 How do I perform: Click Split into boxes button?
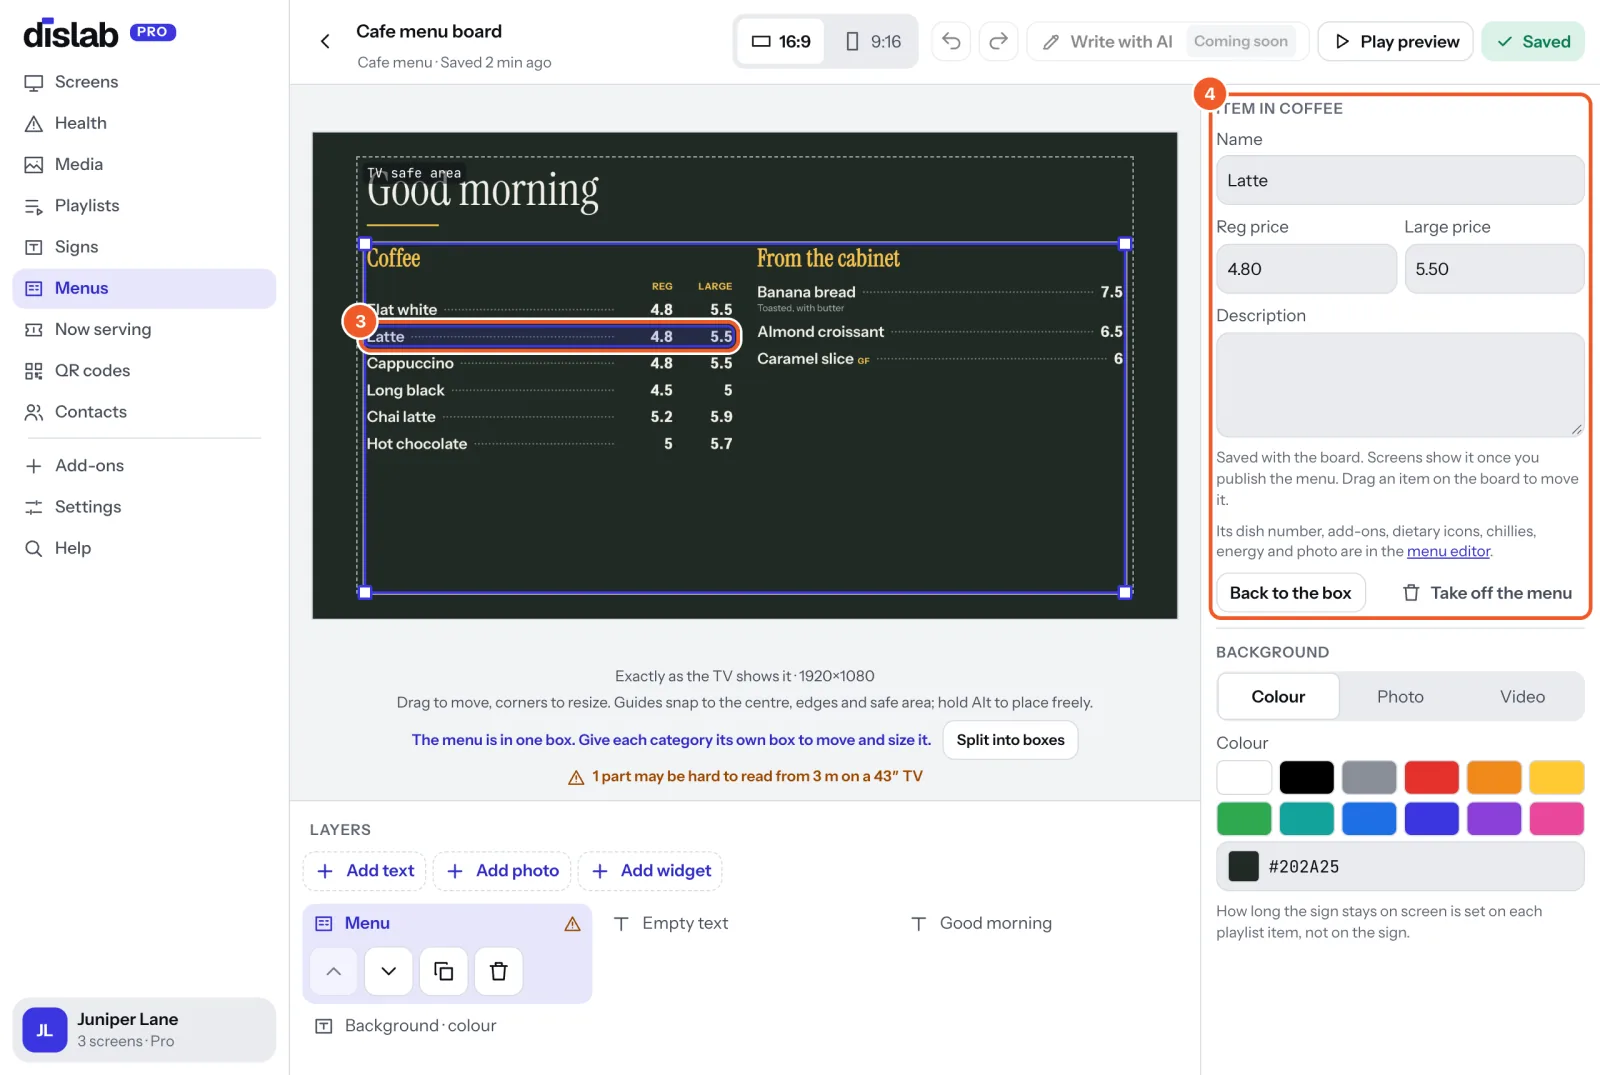pyautogui.click(x=1010, y=740)
